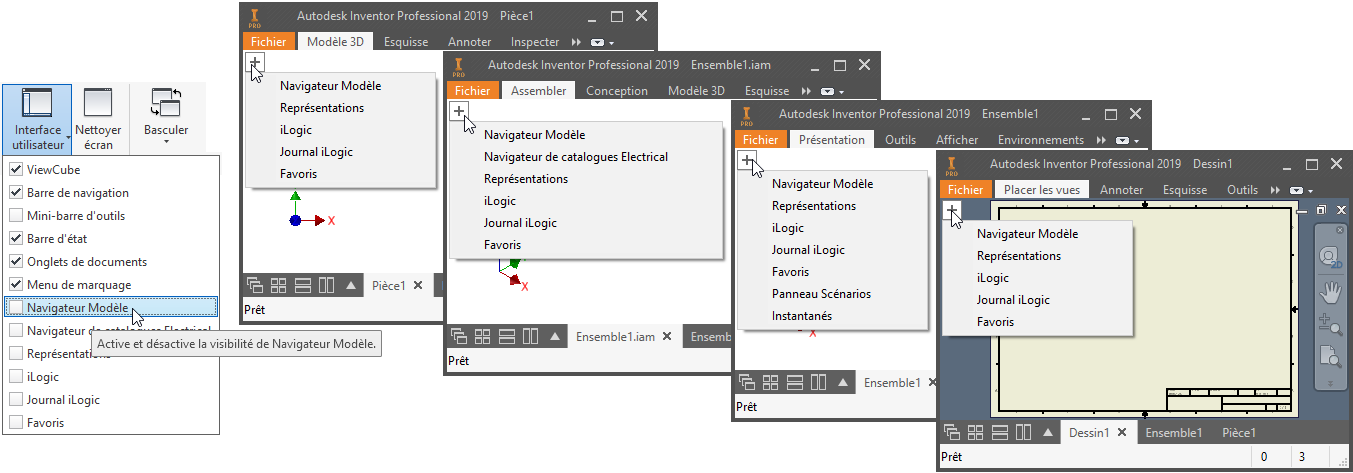
Task: Click the Pan hand tool in navigation bar
Action: pos(1330,292)
